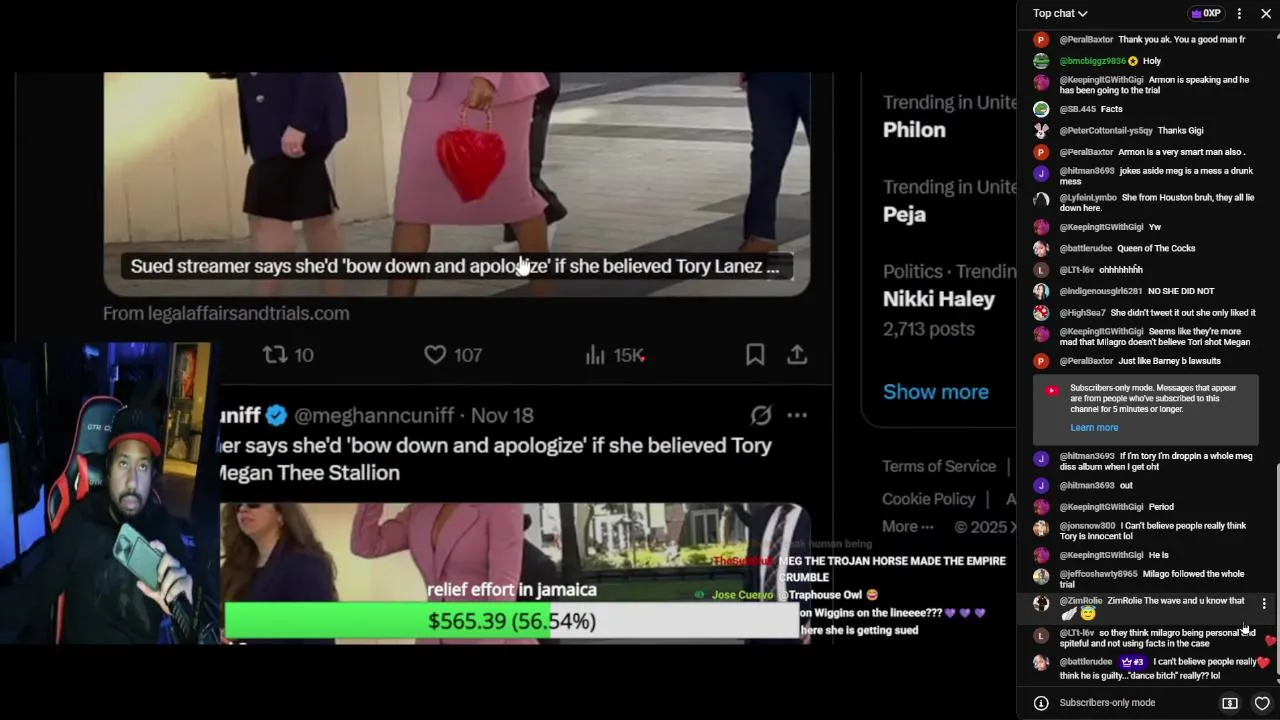Send a heart reaction in chat
This screenshot has width=1280, height=720.
1262,703
